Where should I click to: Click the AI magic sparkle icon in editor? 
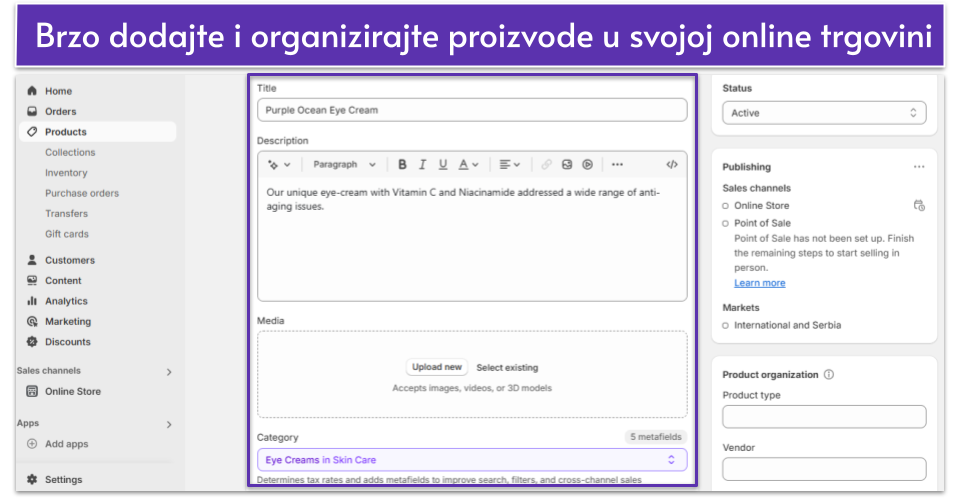coord(273,164)
